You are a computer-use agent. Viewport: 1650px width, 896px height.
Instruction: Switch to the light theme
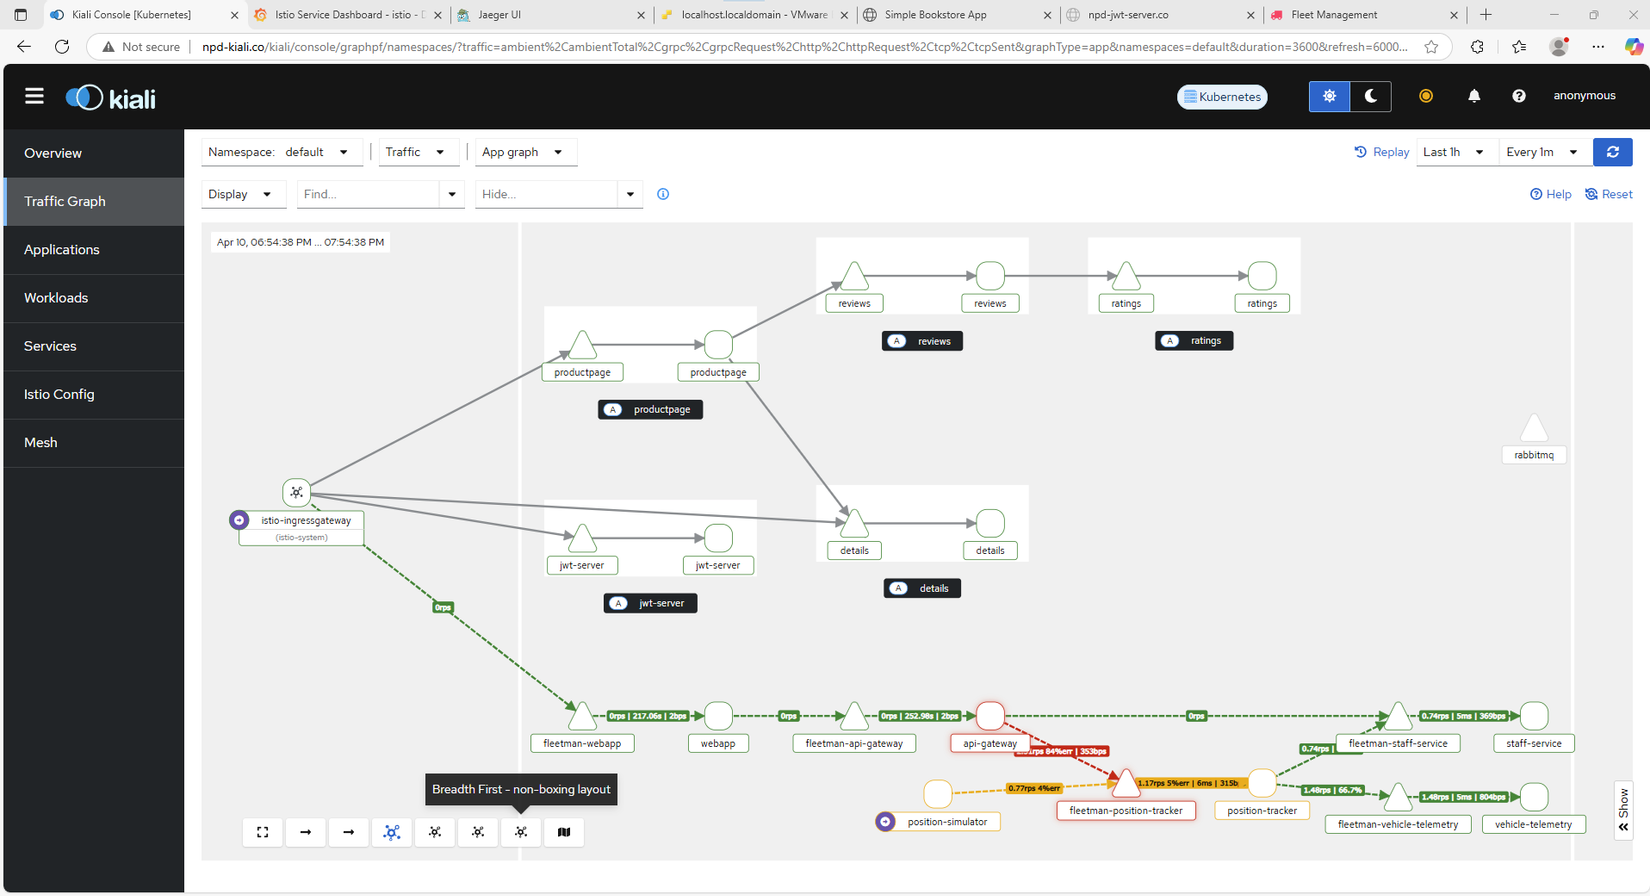point(1329,96)
